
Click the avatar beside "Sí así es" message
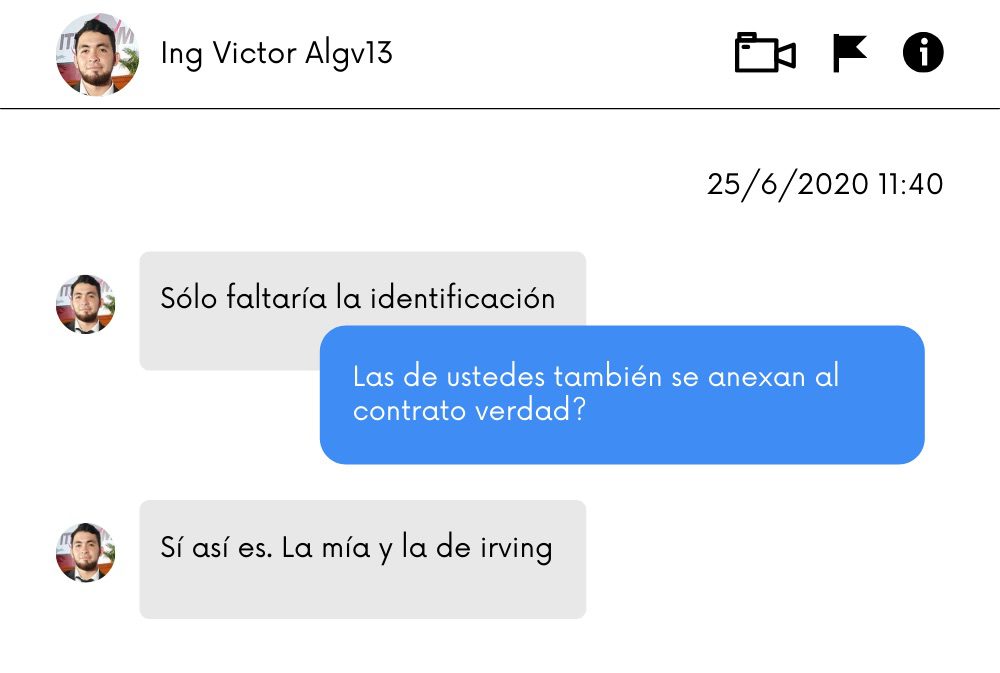(x=85, y=552)
